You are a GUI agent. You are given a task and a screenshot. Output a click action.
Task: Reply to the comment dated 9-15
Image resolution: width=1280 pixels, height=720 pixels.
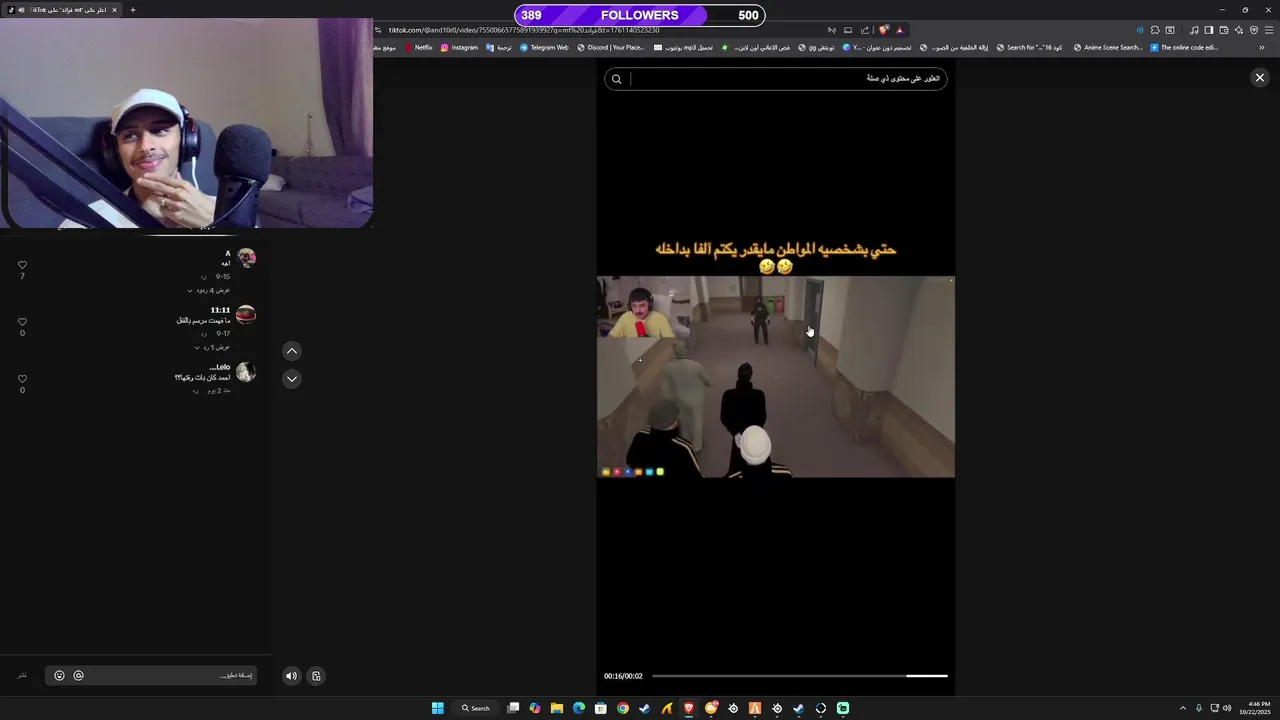click(203, 276)
